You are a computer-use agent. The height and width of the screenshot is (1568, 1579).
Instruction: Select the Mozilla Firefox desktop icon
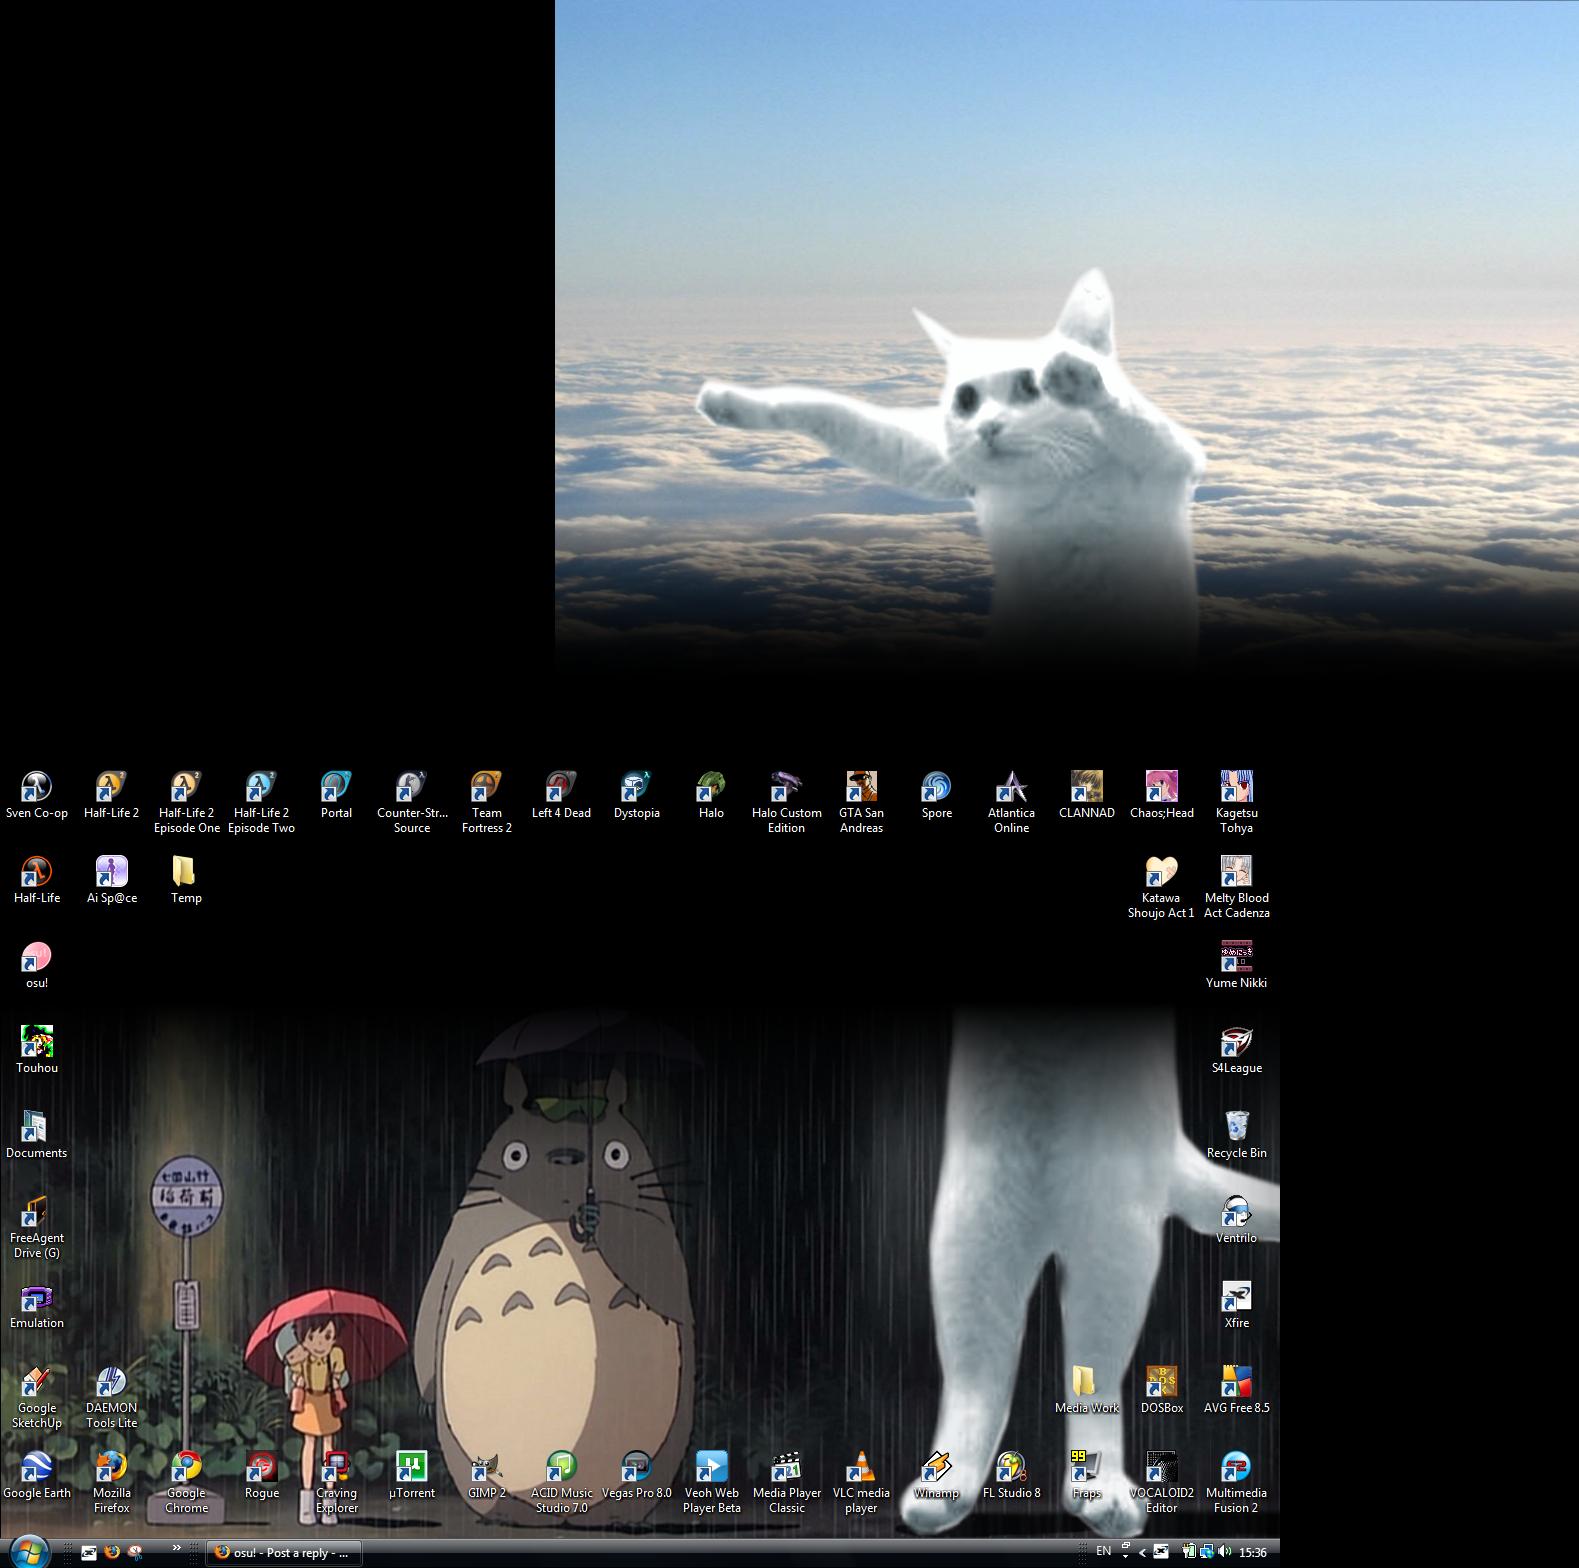[112, 1482]
